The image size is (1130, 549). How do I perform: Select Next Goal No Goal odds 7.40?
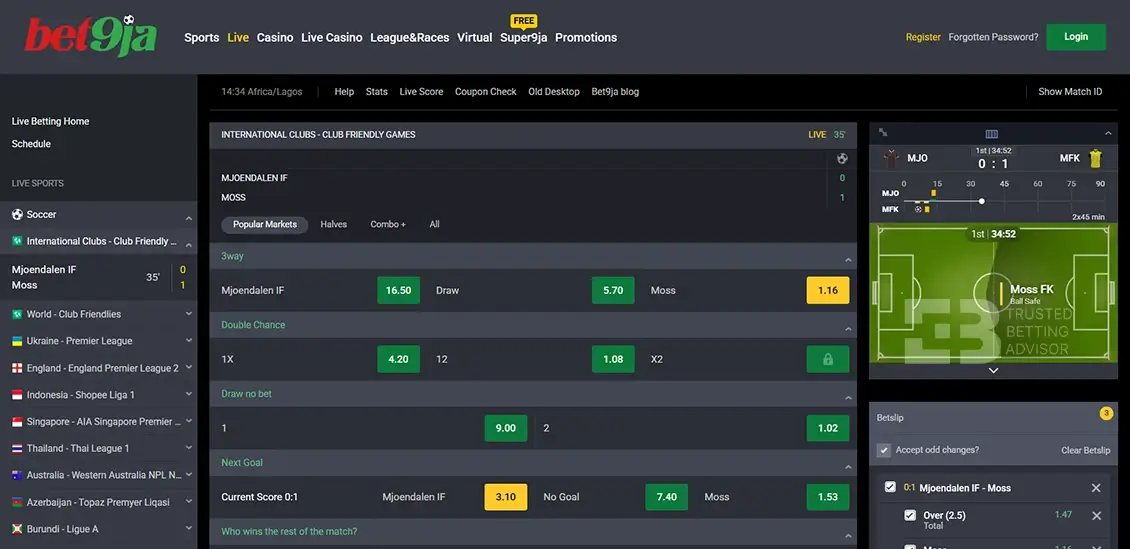pyautogui.click(x=667, y=497)
